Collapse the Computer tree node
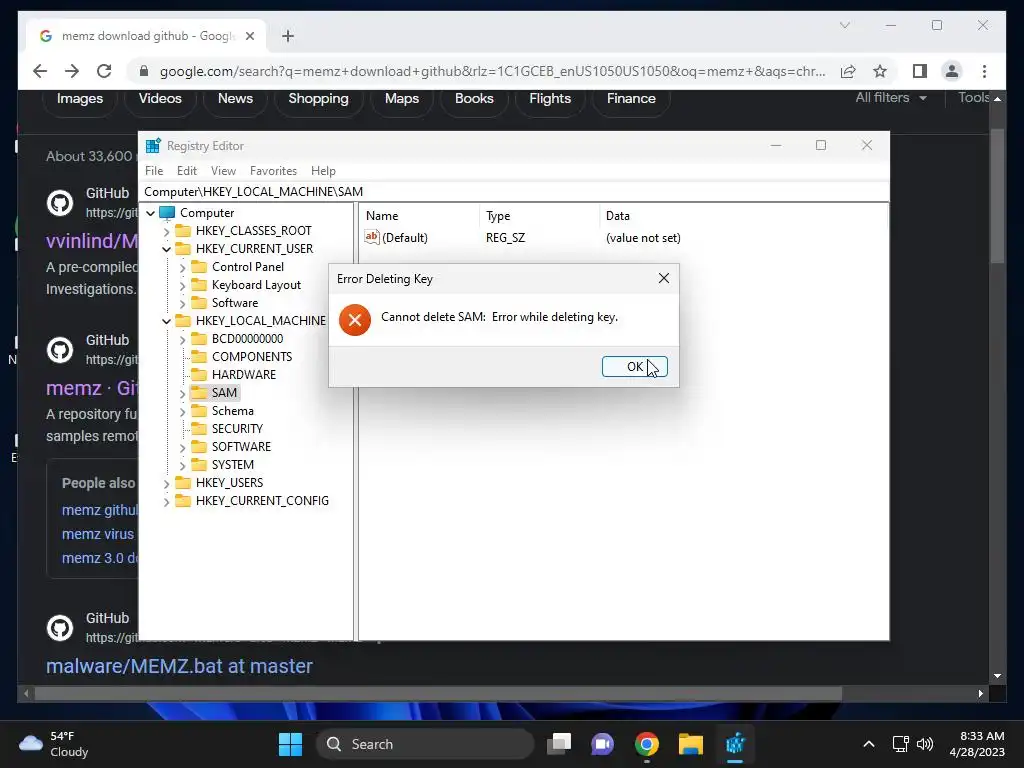This screenshot has height=768, width=1024. pos(151,213)
